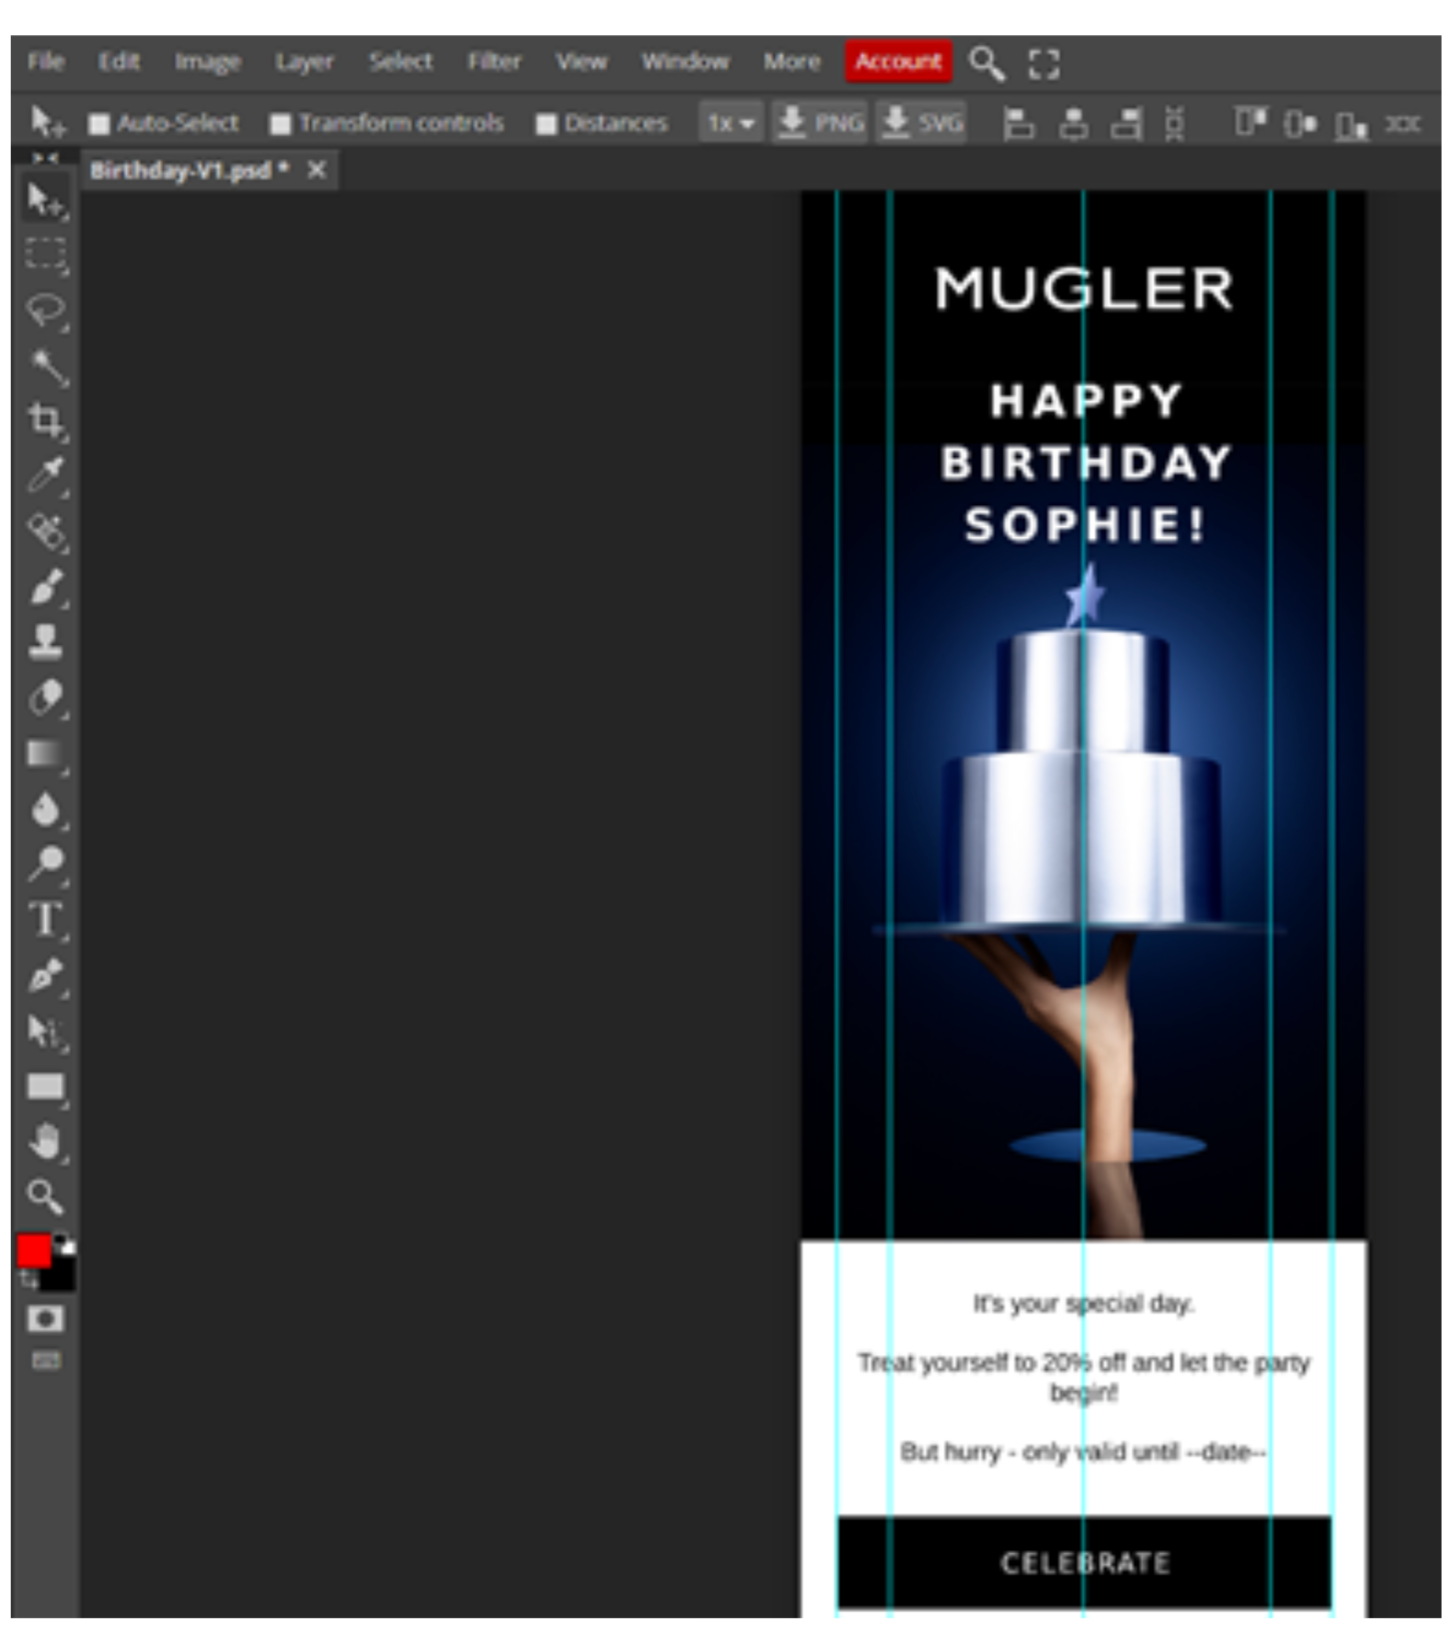Close the Birthday-V1.psd document tab
This screenshot has height=1629, width=1450.
tap(317, 170)
